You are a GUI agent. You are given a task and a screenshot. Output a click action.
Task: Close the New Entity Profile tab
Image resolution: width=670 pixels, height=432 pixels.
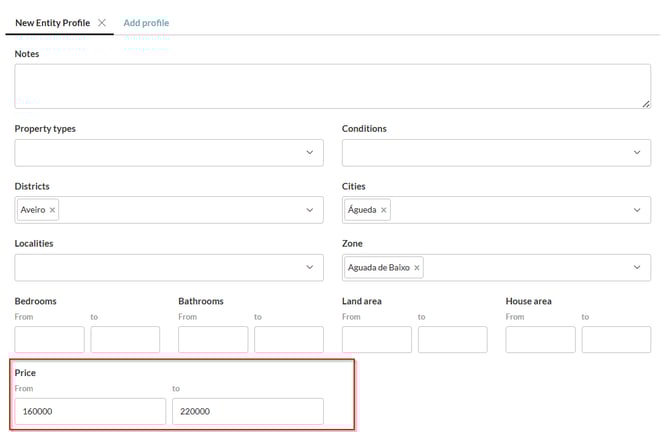(102, 22)
